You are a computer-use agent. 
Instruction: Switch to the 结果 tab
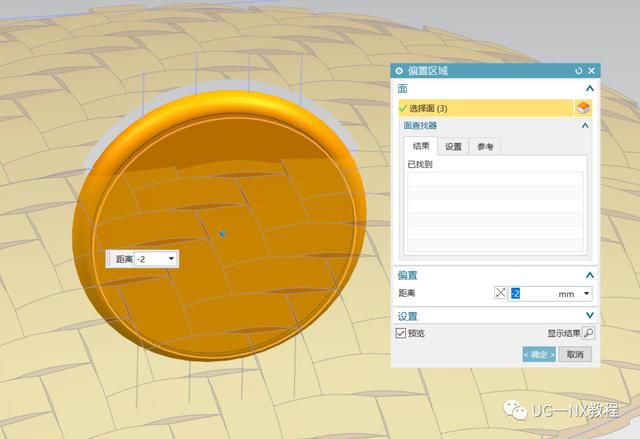(x=421, y=146)
